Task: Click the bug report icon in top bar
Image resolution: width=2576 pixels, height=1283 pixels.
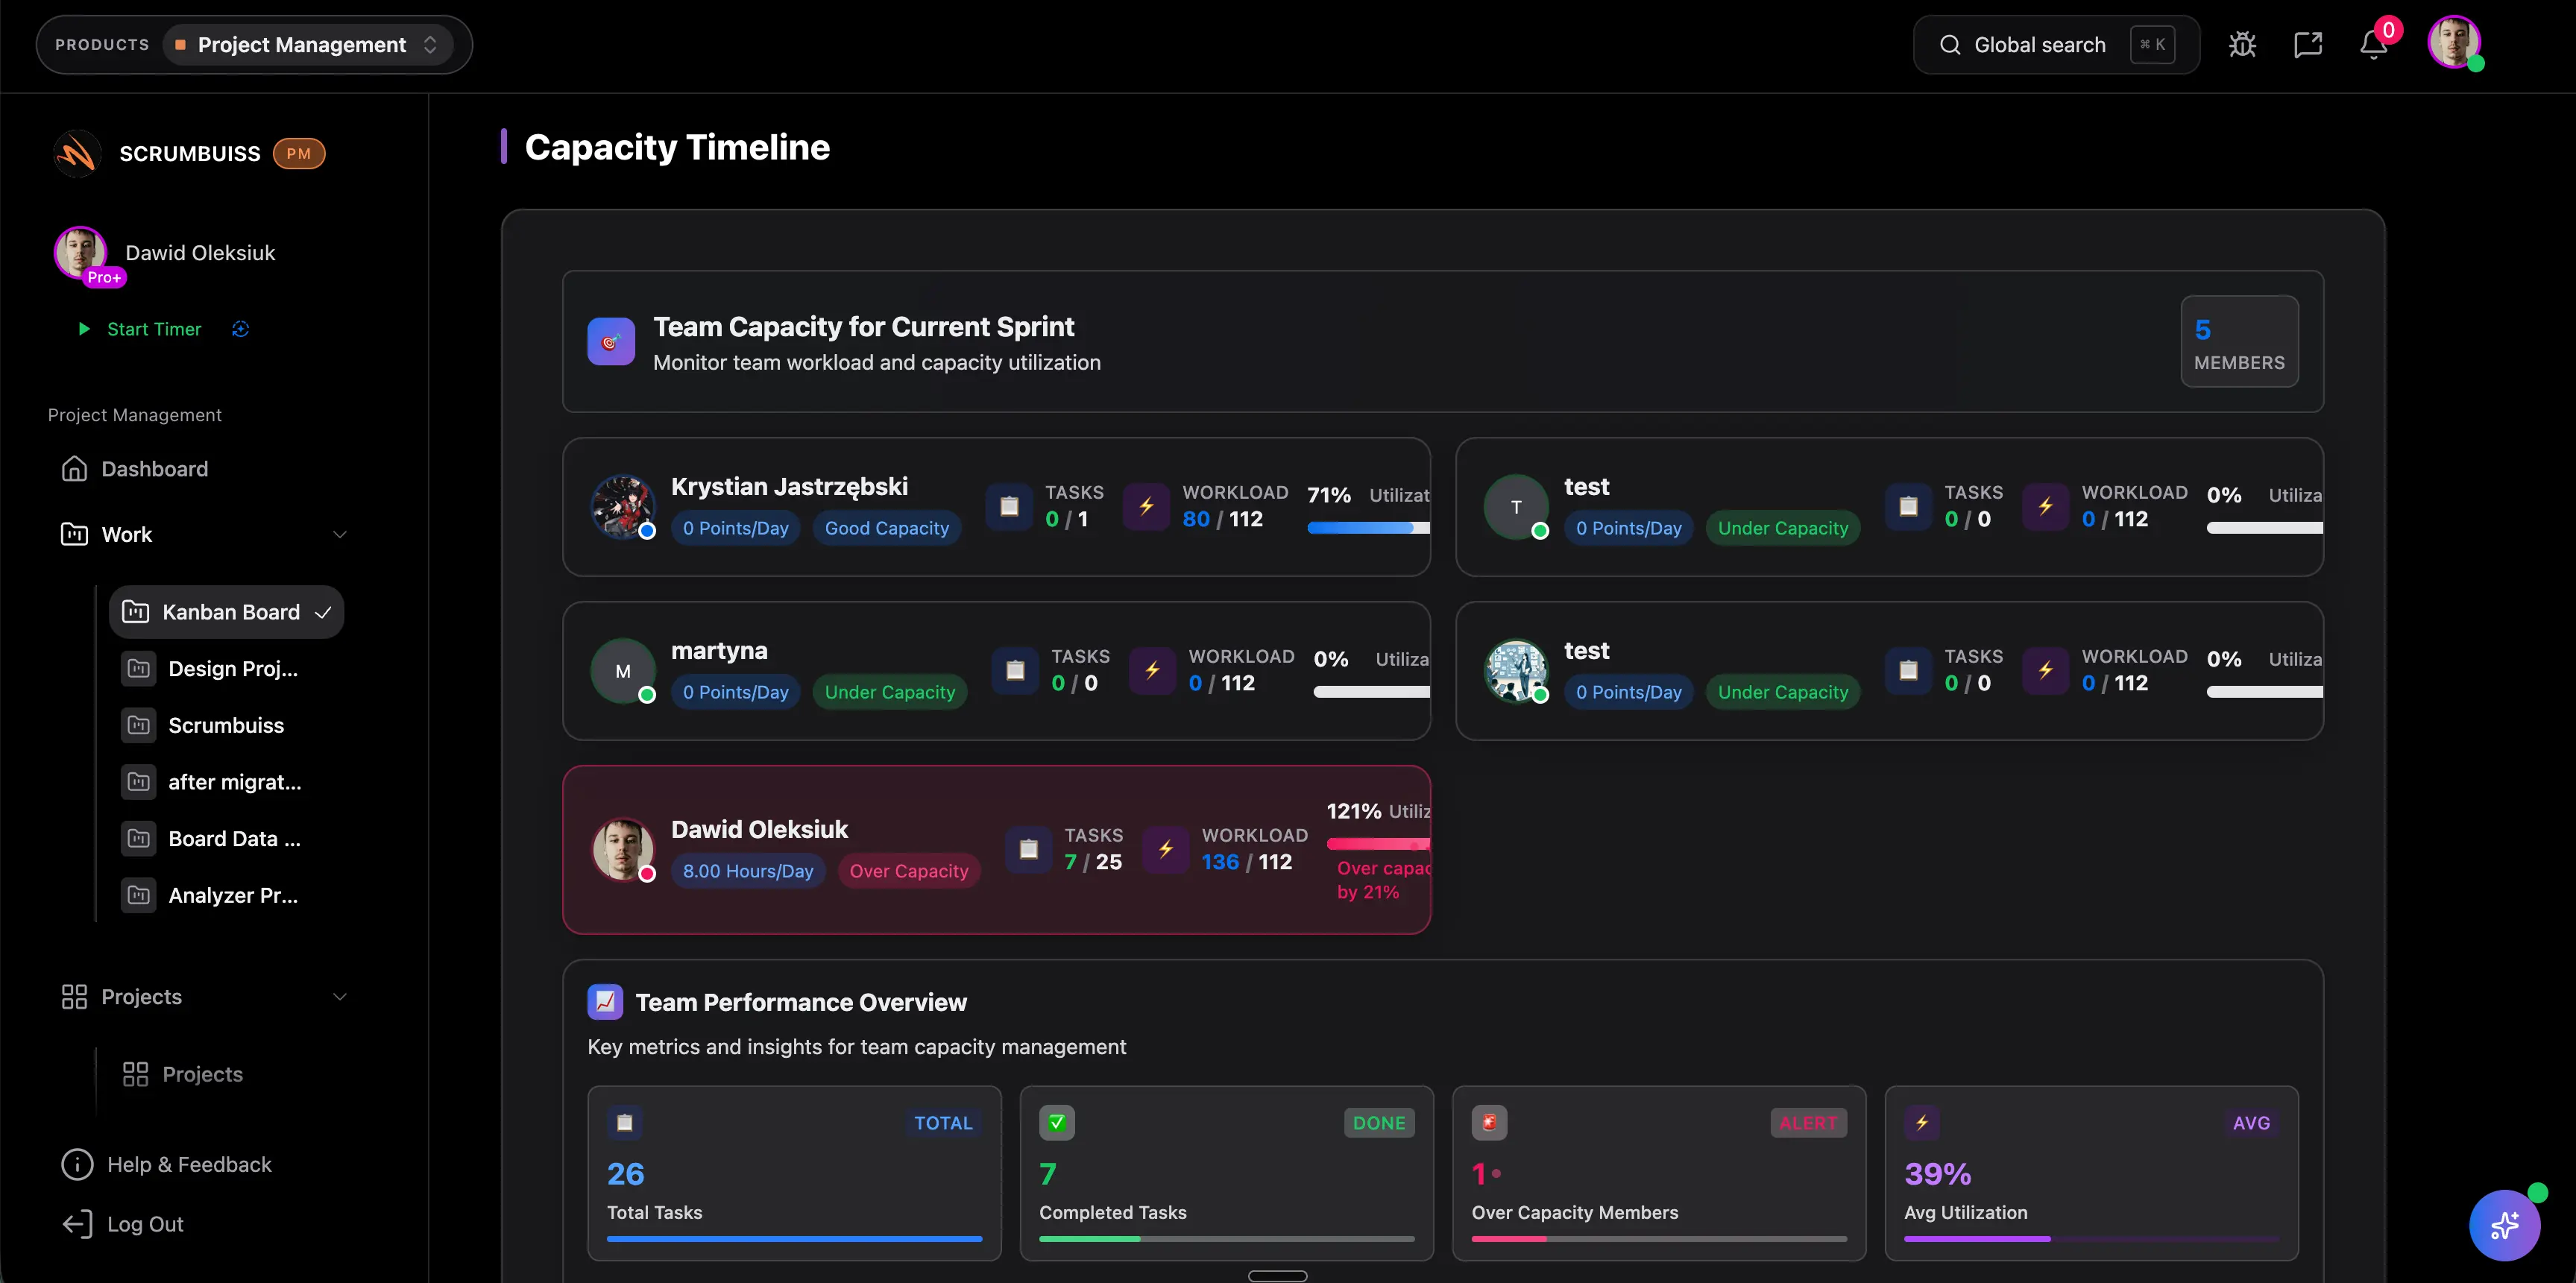Action: 2243,44
